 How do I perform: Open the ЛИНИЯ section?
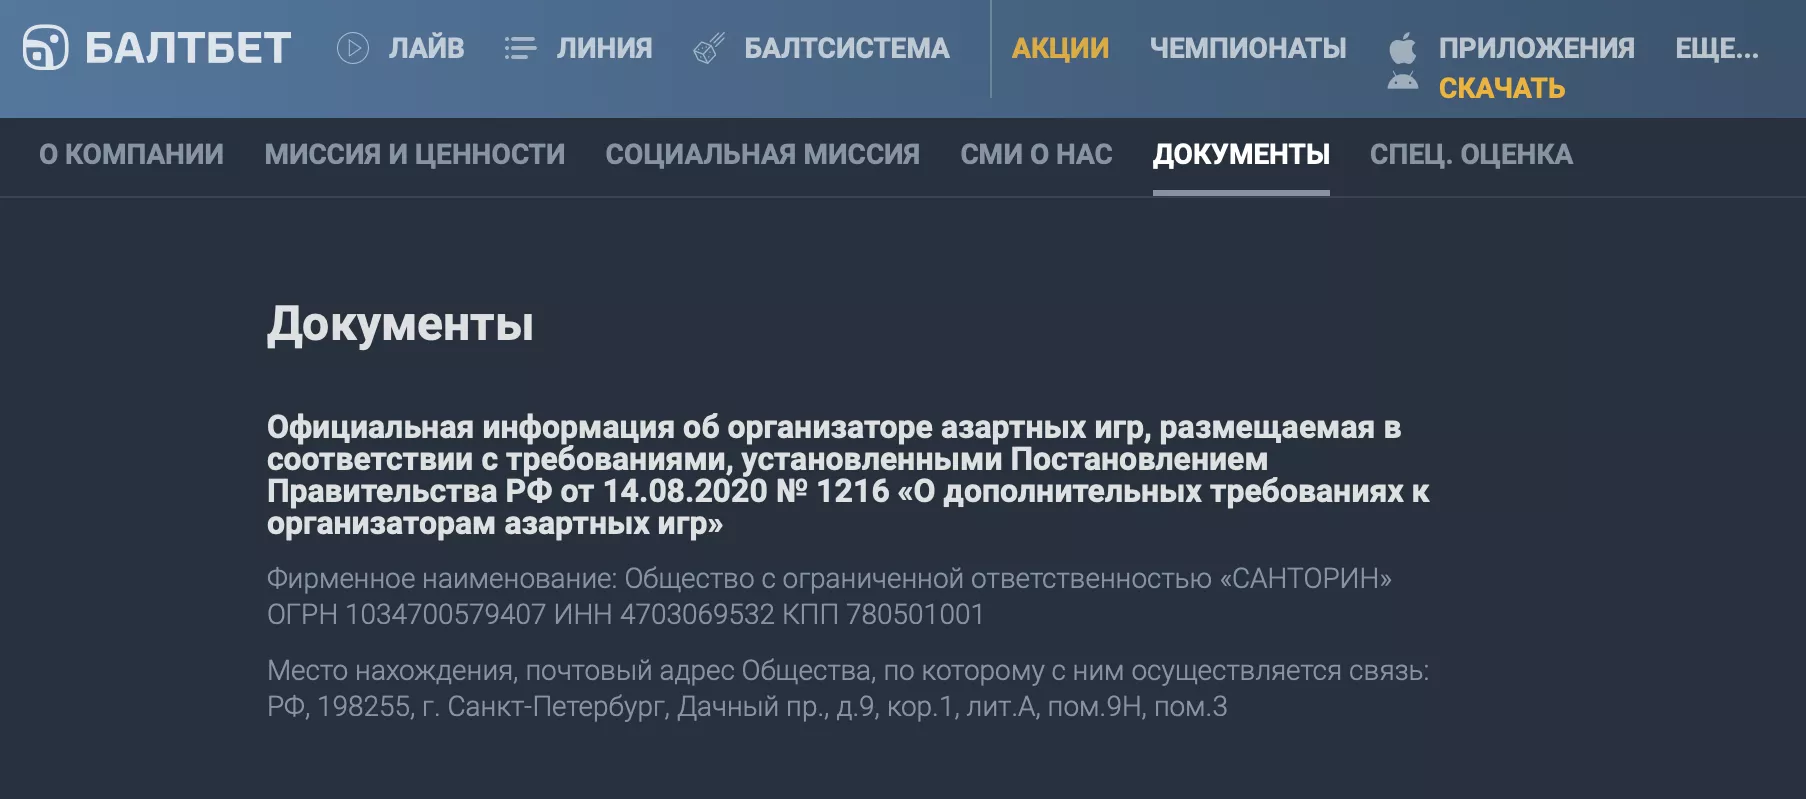(603, 48)
